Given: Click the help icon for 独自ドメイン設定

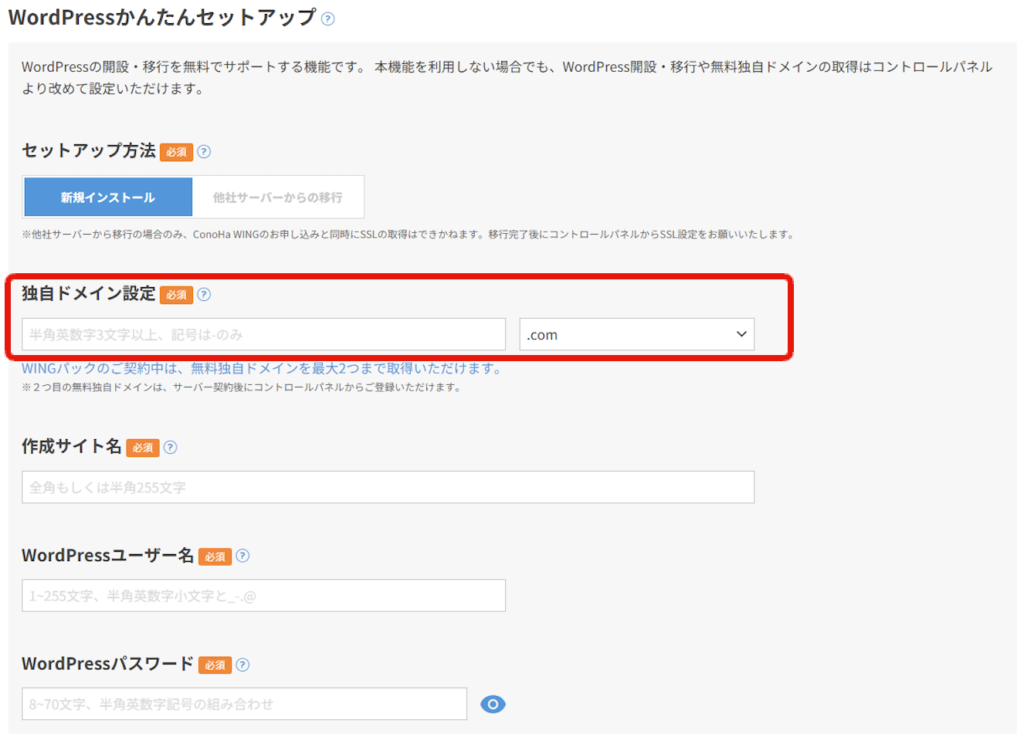Looking at the screenshot, I should 204,295.
